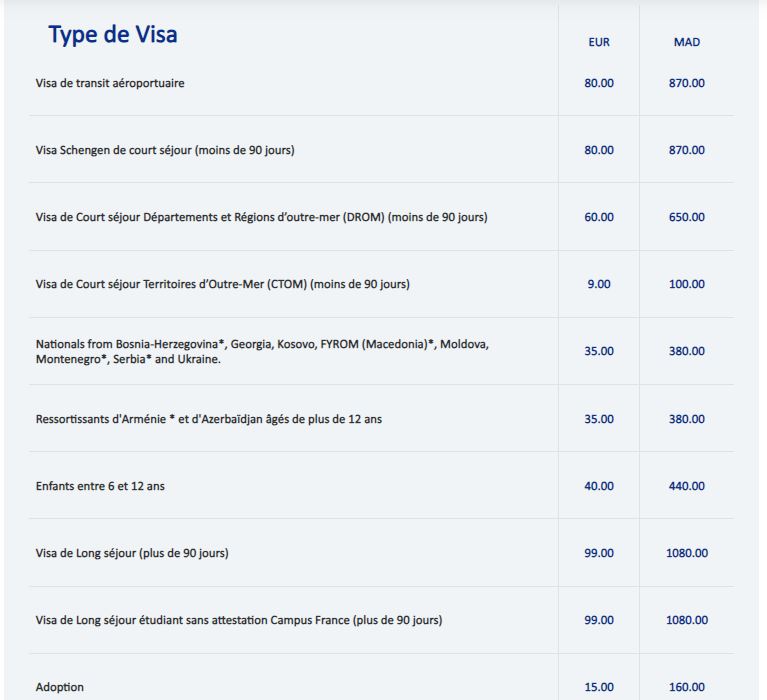
Task: Select 'Visa de Long séjour (plus de 90 jours)'
Action: click(x=131, y=553)
